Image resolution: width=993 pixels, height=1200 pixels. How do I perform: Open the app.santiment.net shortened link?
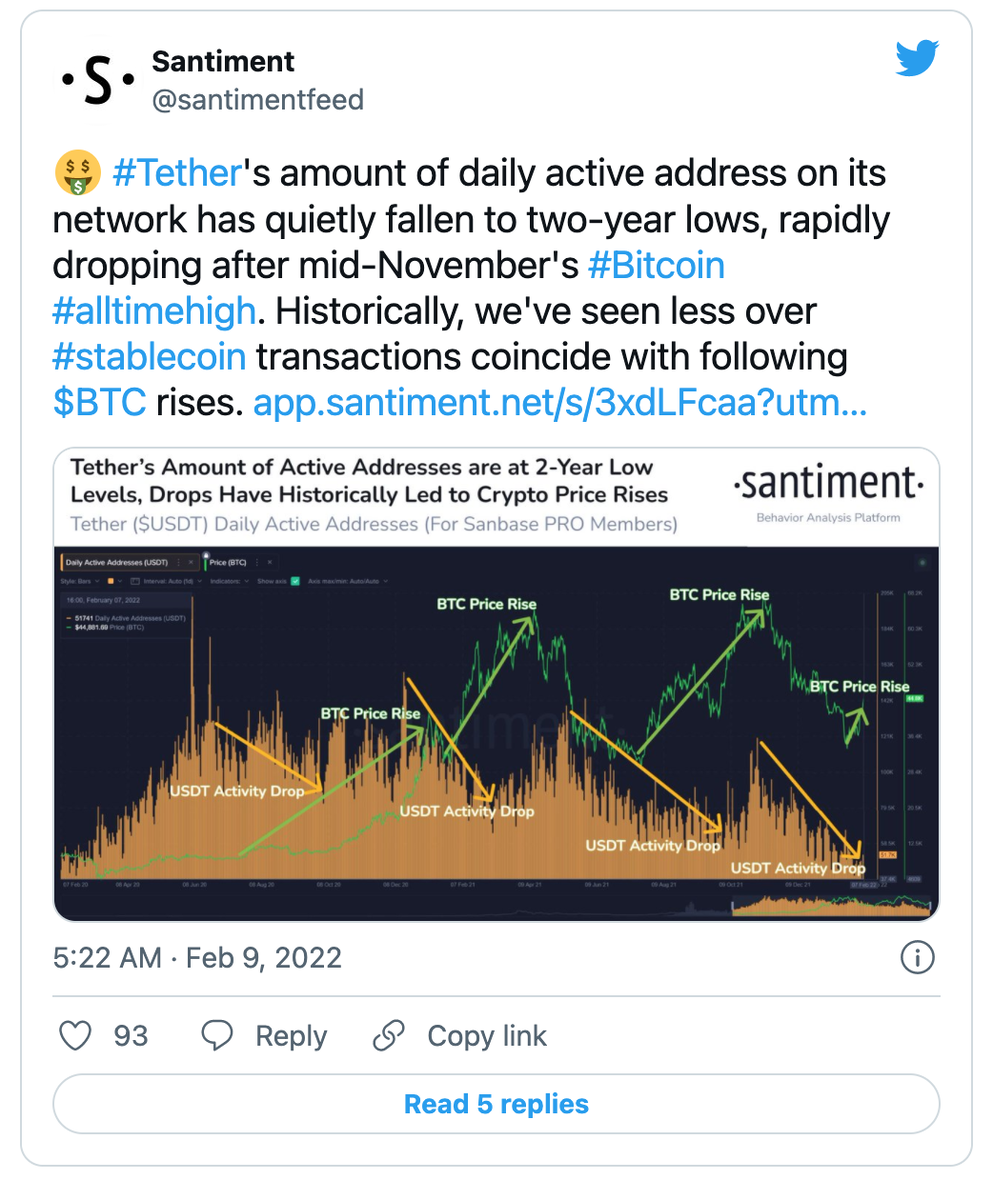tap(560, 405)
